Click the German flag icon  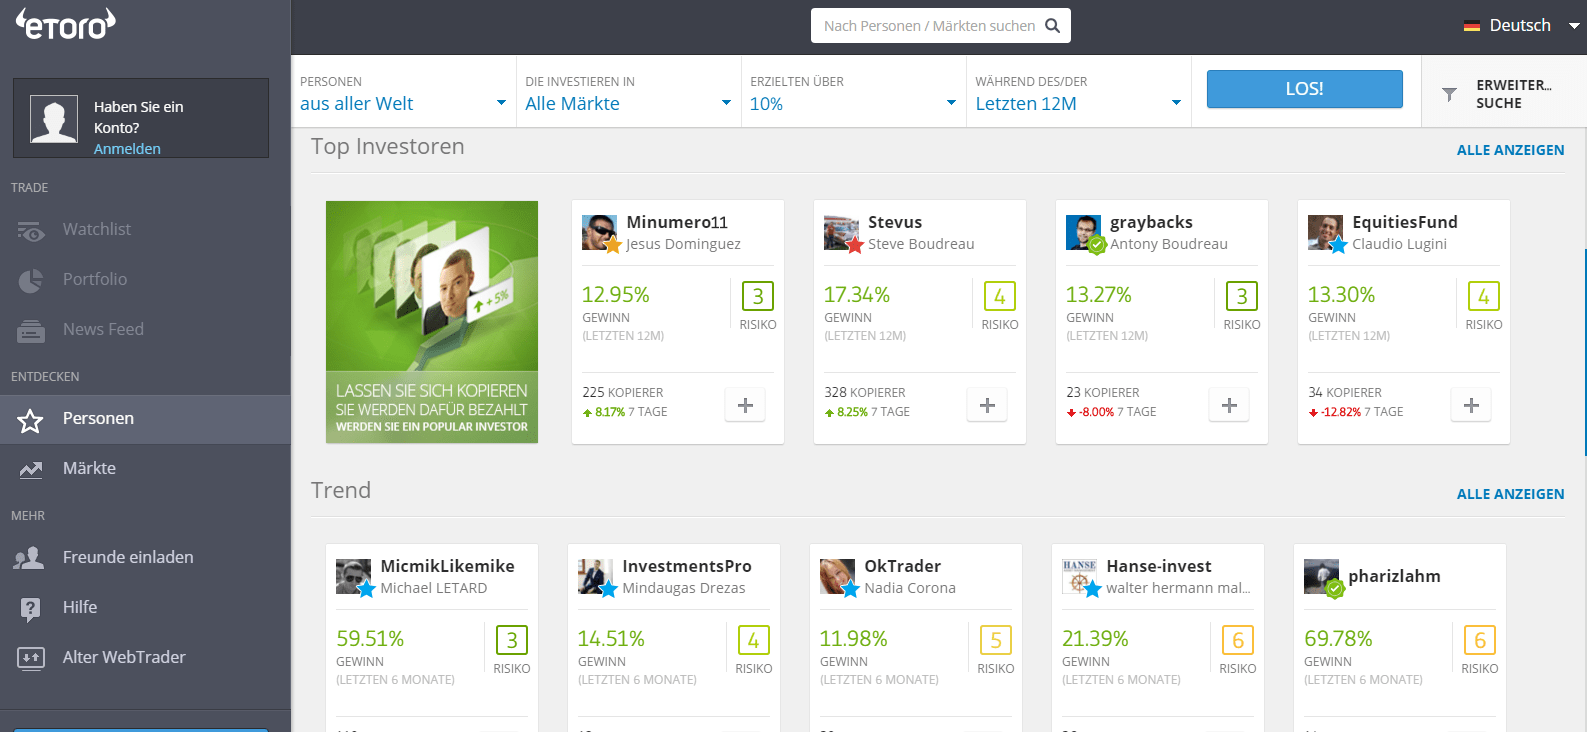(1472, 26)
